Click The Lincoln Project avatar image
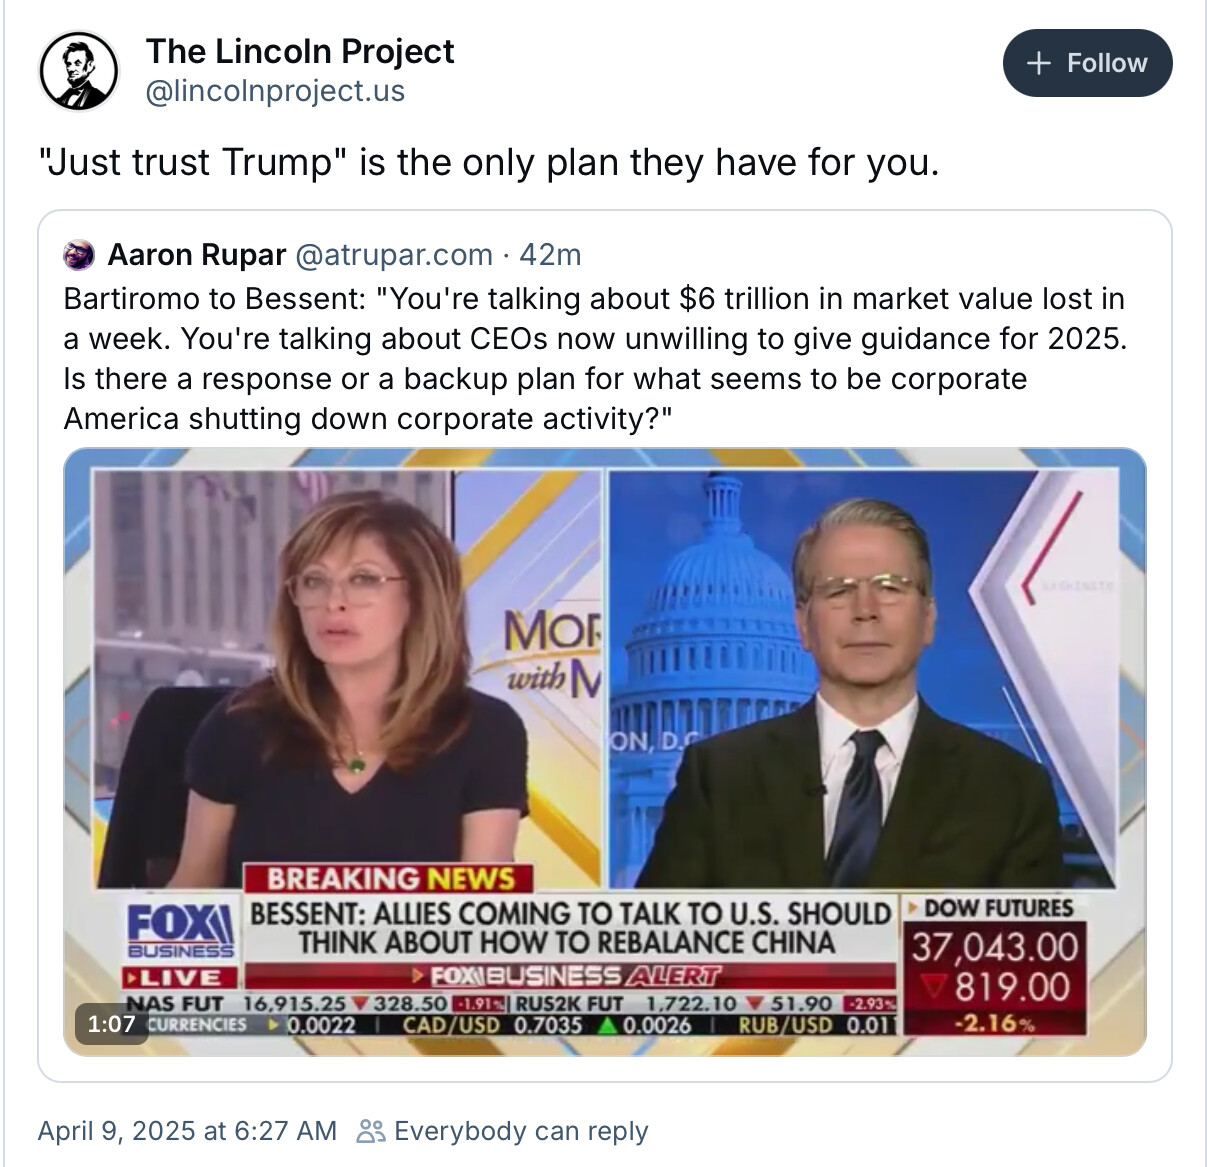This screenshot has height=1167, width=1207. tap(78, 70)
